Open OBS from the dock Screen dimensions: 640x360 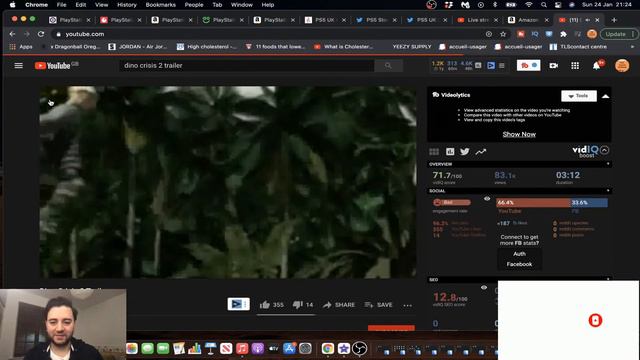click(x=360, y=349)
